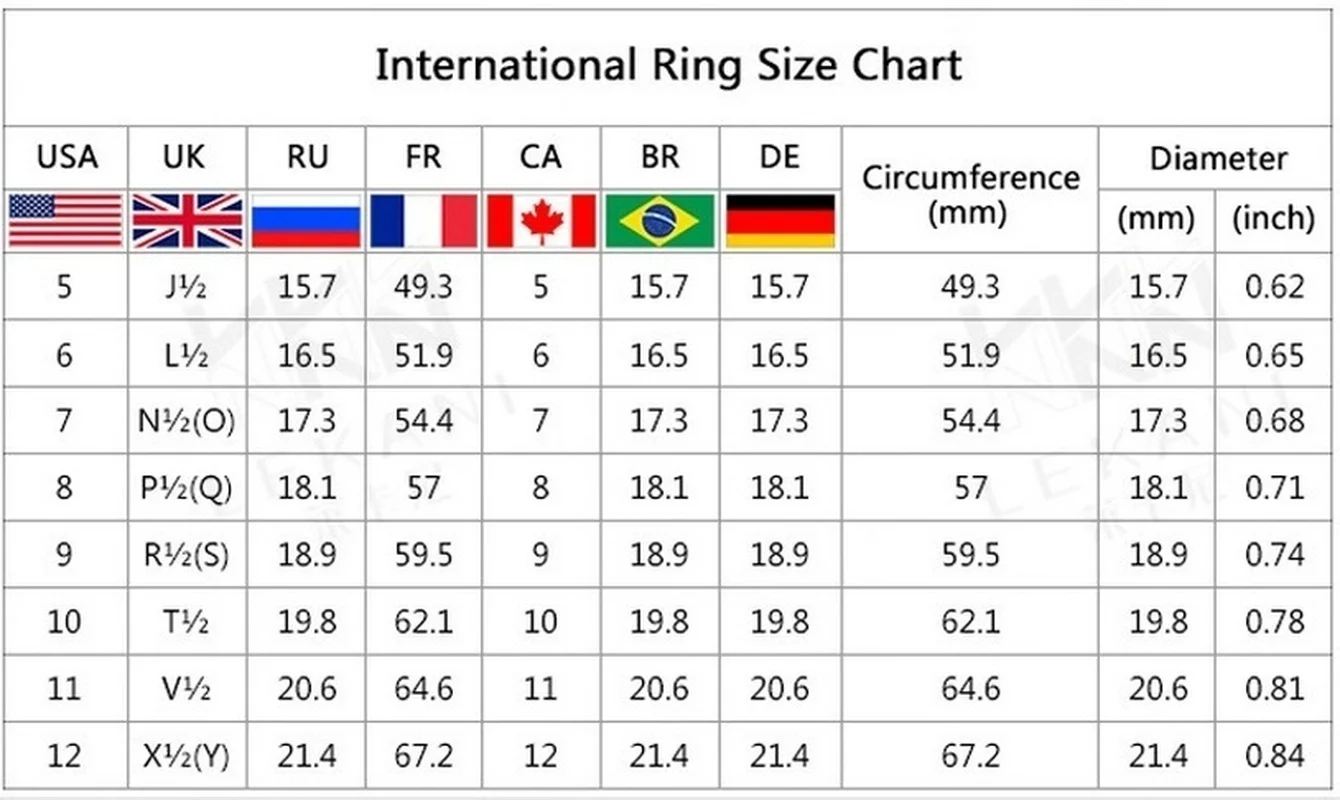Image resolution: width=1340 pixels, height=800 pixels.
Task: Click the Russian flag icon
Action: tap(306, 220)
